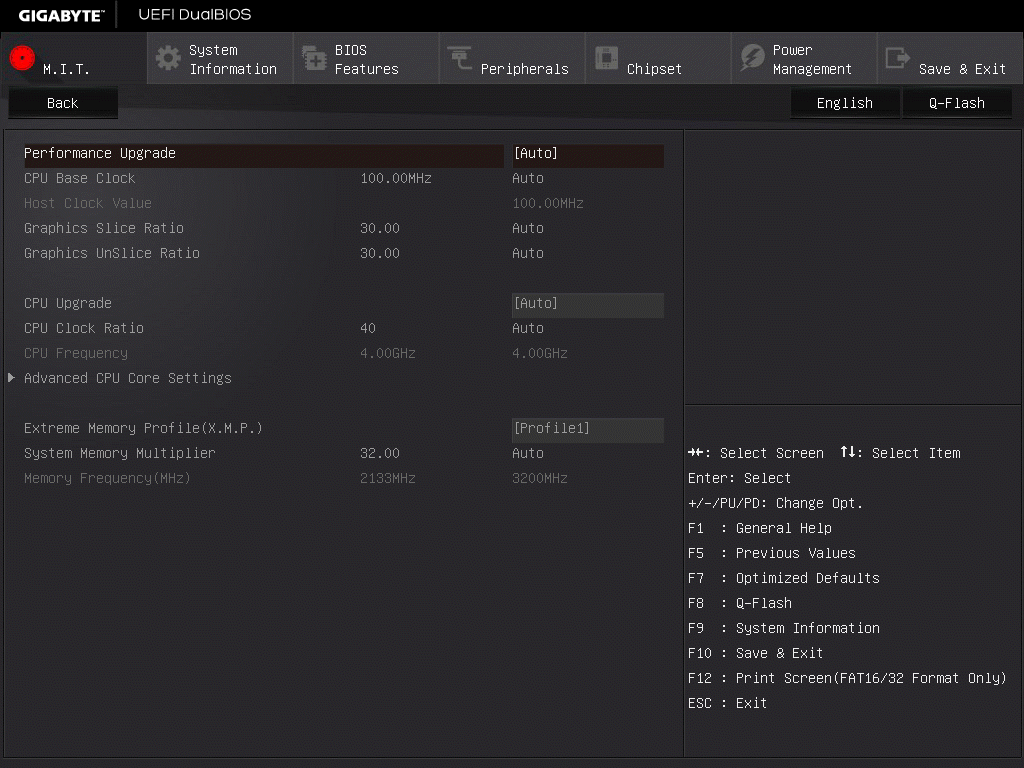The height and width of the screenshot is (768, 1024).
Task: Click the Graphics Slice Ratio label
Action: point(104,229)
